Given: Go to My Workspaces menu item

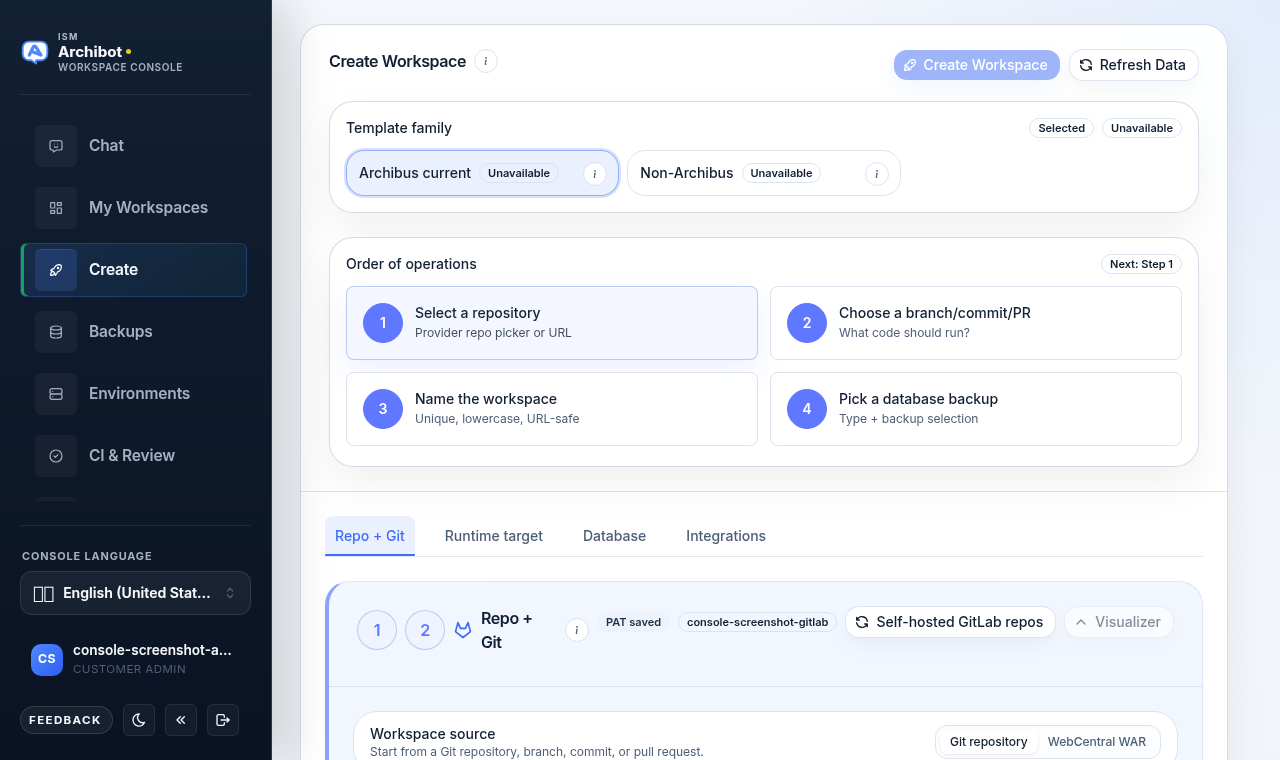Looking at the screenshot, I should coord(134,208).
